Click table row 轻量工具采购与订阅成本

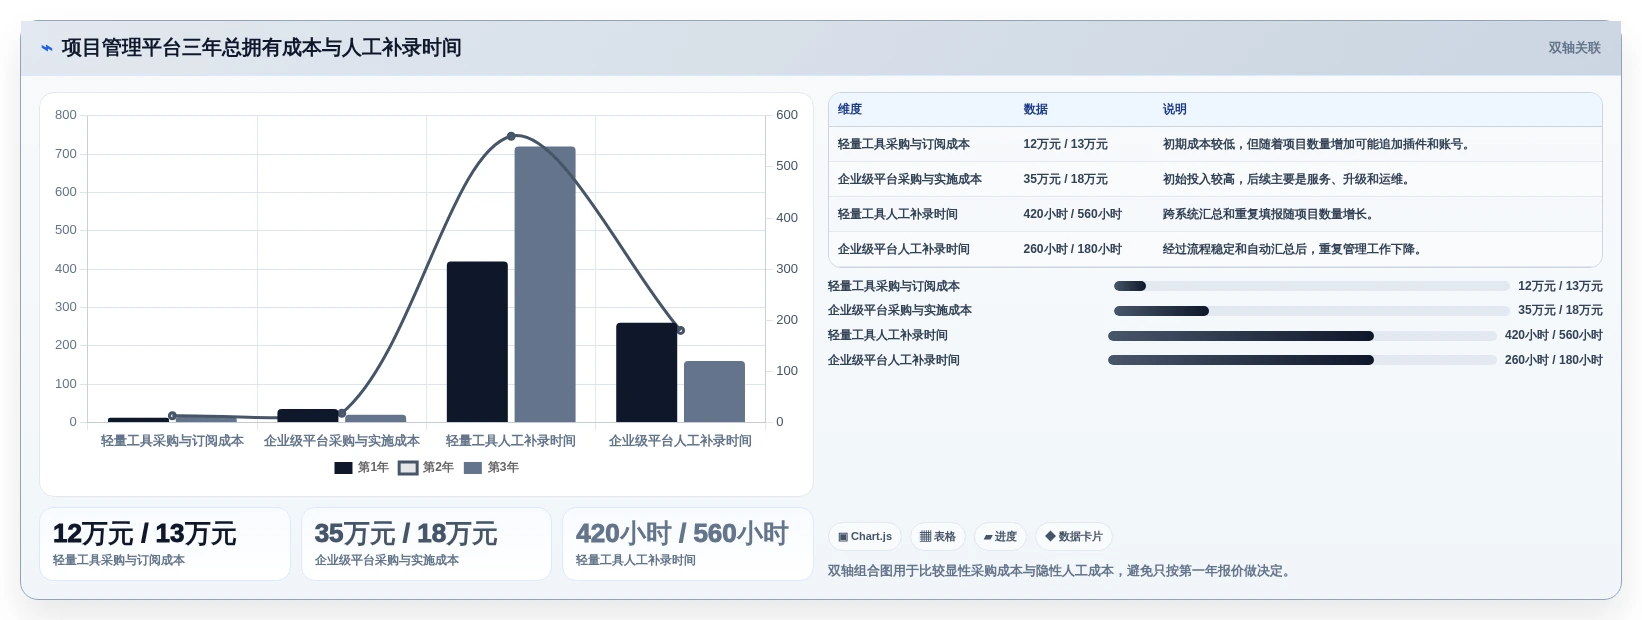[x=1215, y=144]
